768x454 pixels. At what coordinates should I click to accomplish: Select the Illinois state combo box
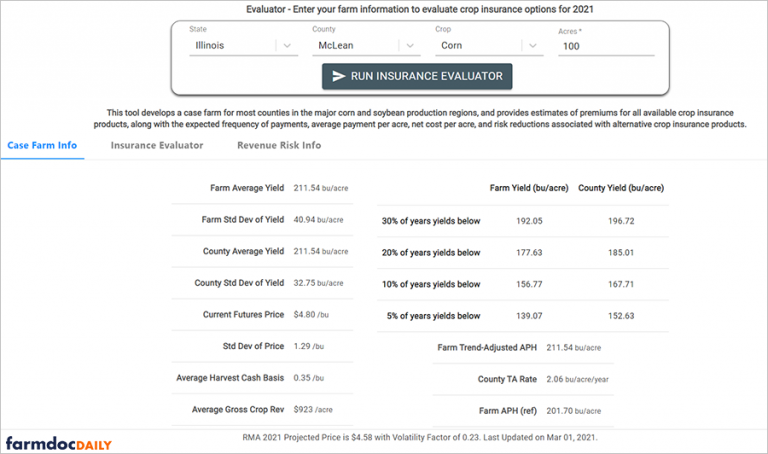pos(243,46)
